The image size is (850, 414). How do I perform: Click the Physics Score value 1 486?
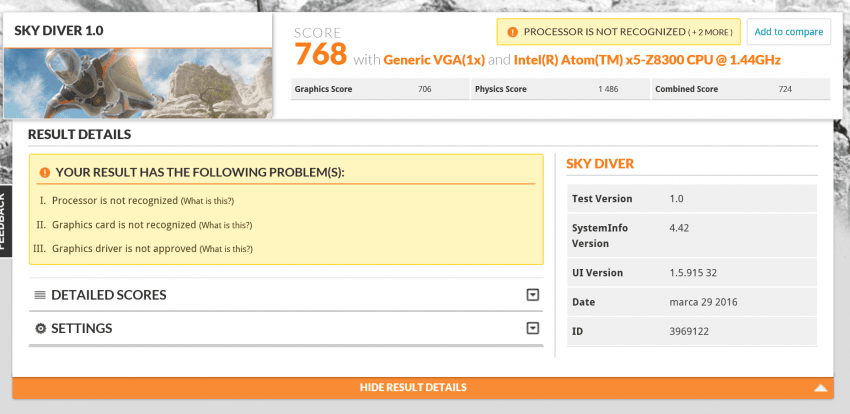[x=608, y=89]
